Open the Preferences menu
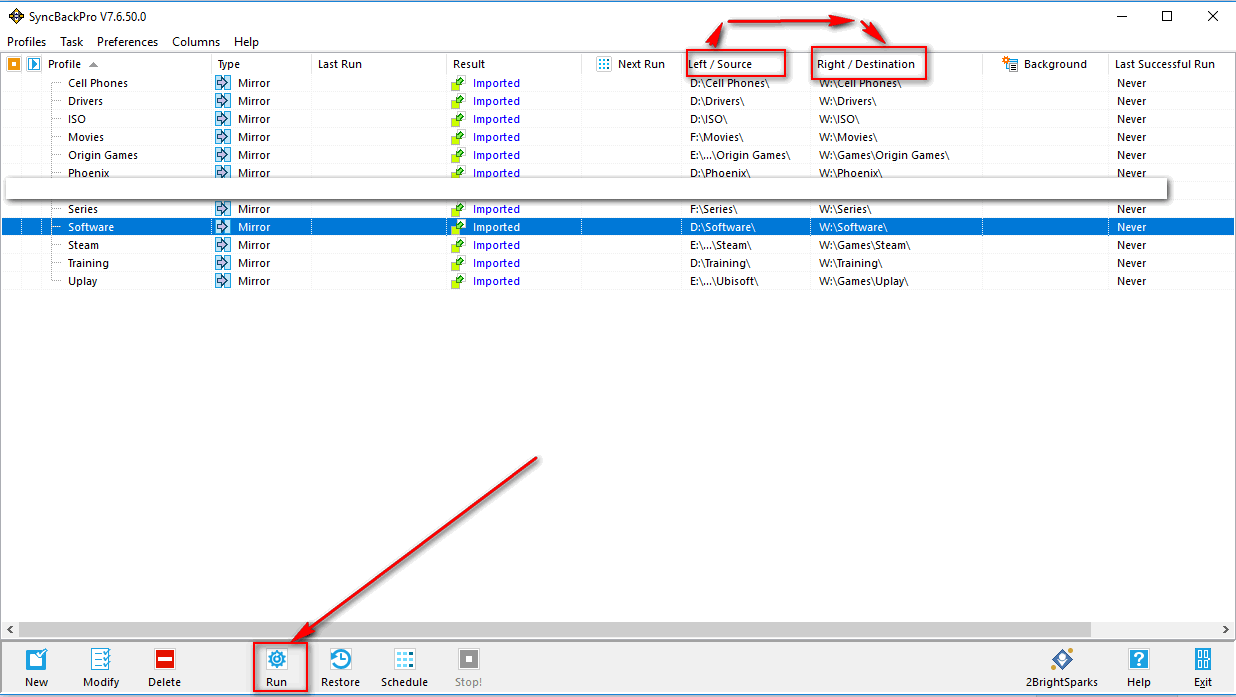Viewport: 1236px width, 697px height. coord(127,42)
